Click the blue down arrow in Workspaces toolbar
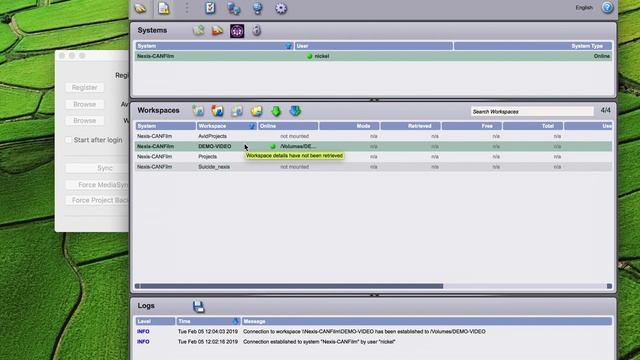Image resolution: width=640 pixels, height=360 pixels. [295, 111]
